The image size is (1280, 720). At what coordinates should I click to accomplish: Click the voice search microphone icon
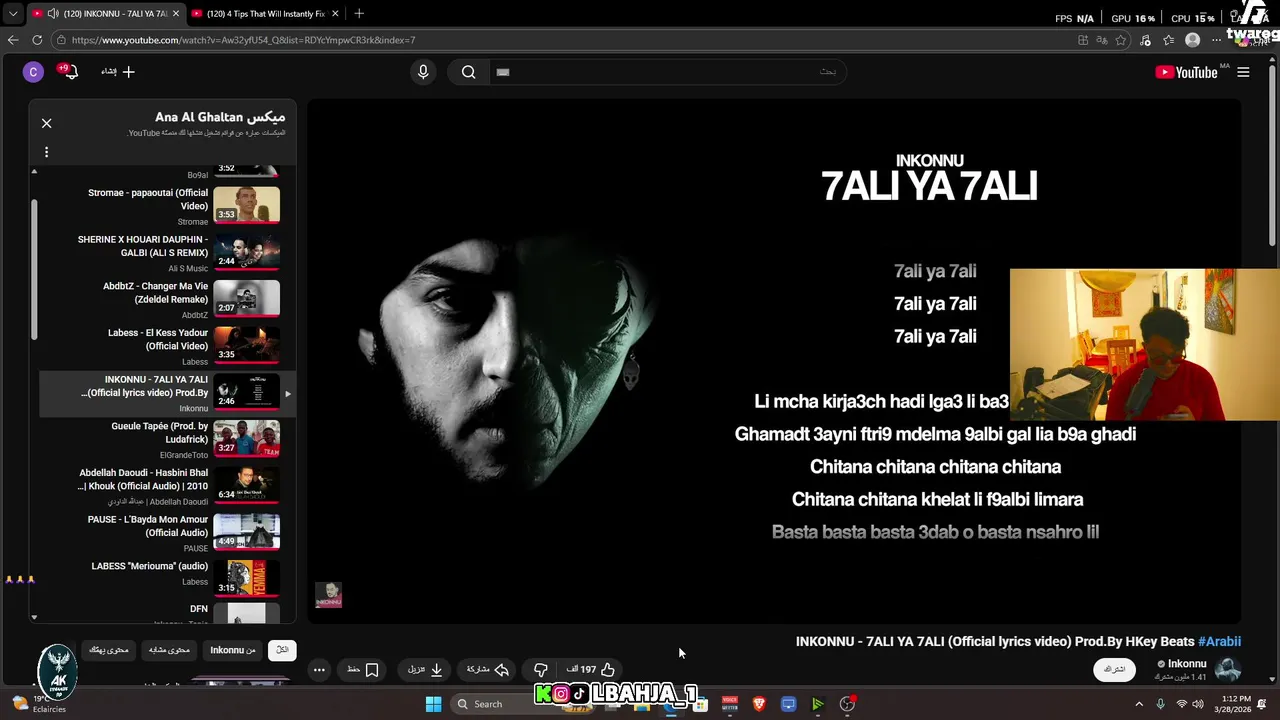point(423,72)
